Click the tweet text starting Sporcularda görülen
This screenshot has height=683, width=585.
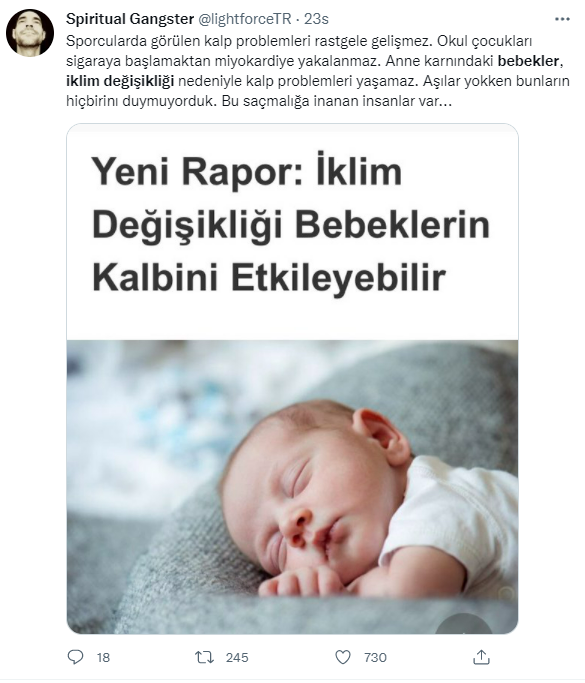(x=318, y=71)
